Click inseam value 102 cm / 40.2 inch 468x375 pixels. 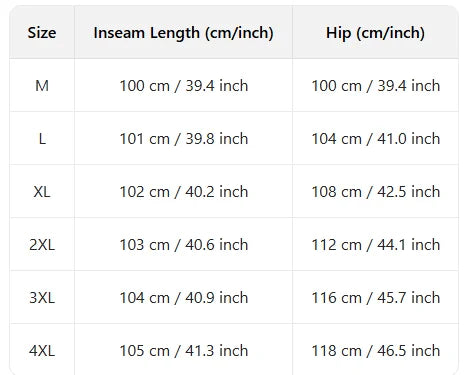coord(184,192)
